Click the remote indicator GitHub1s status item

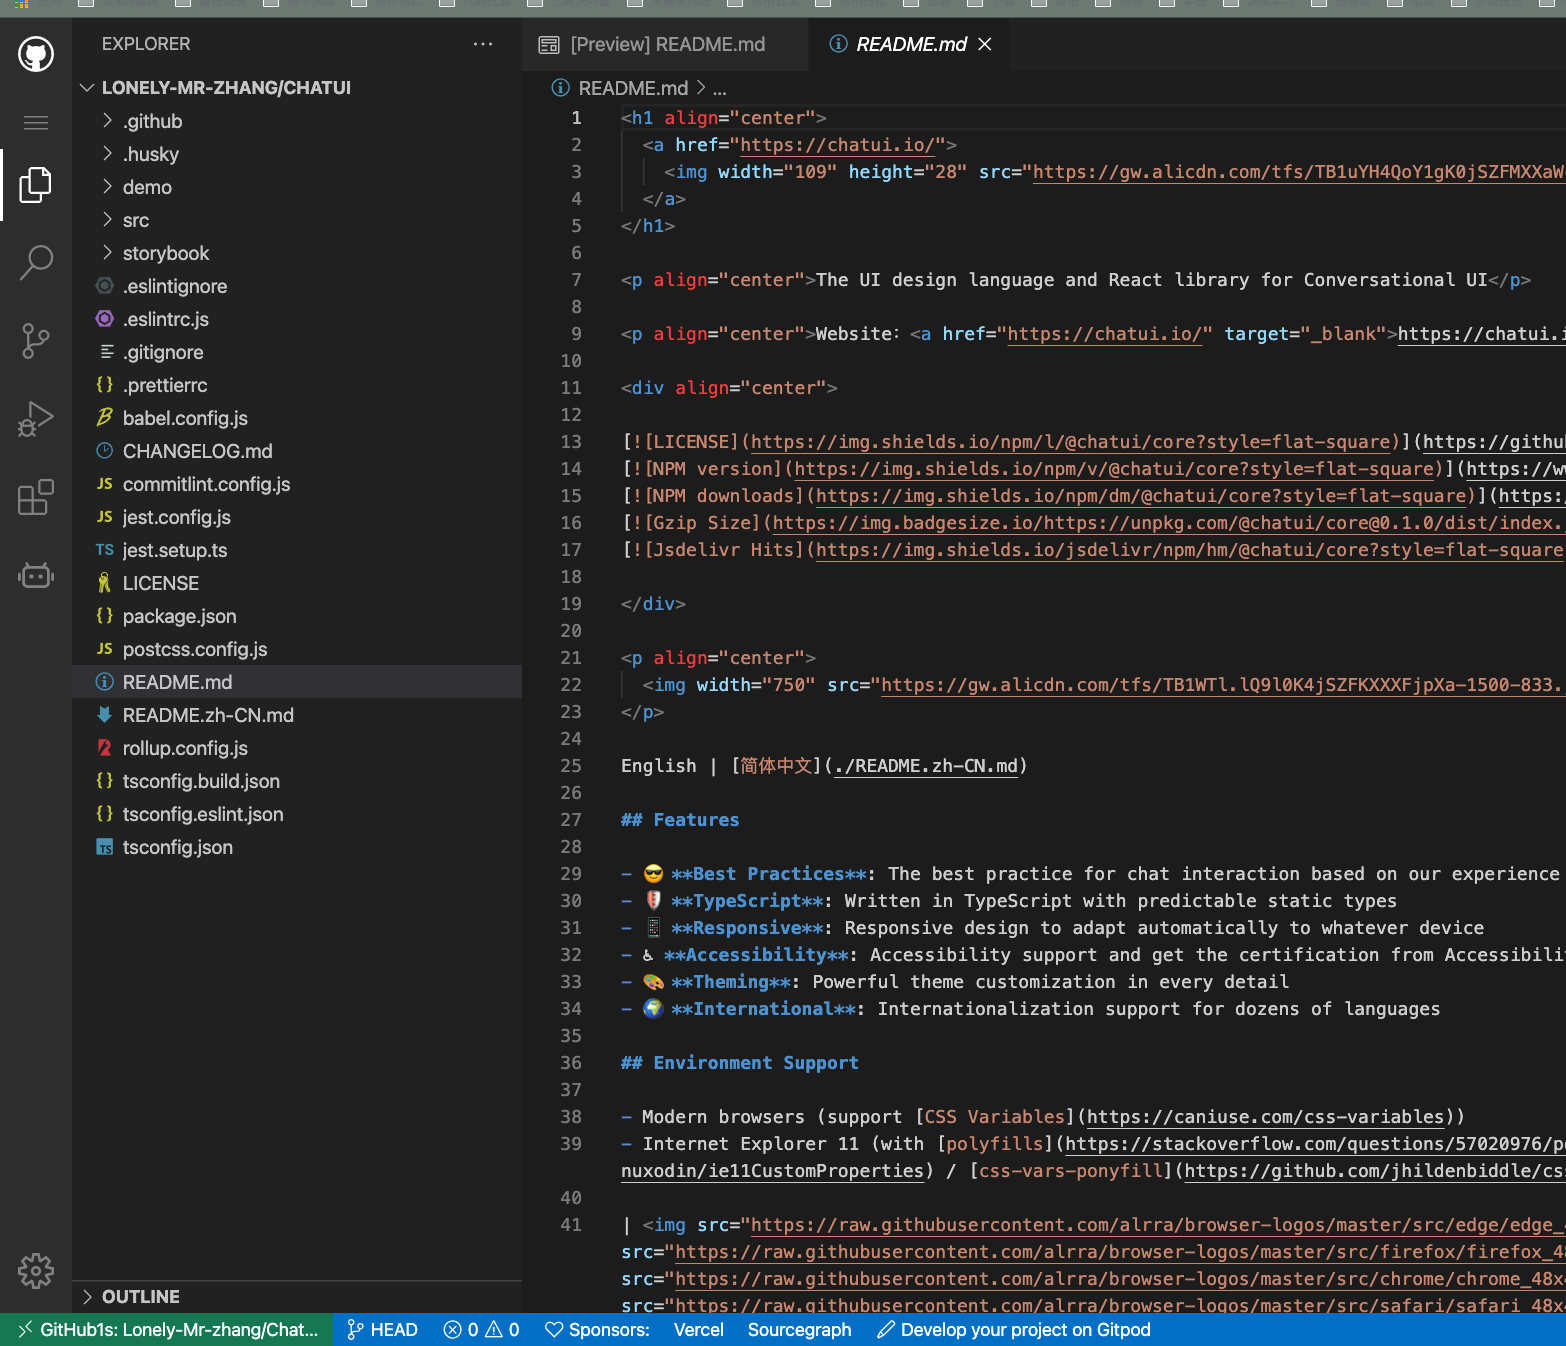coord(167,1330)
